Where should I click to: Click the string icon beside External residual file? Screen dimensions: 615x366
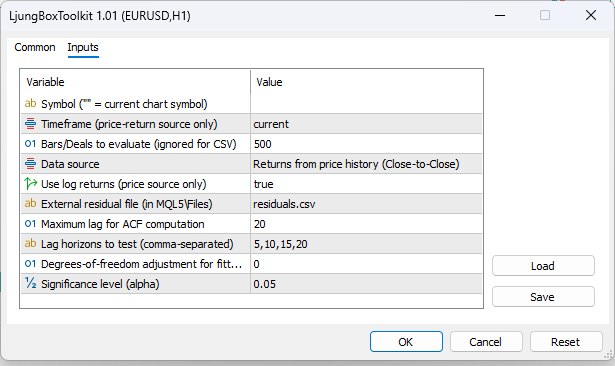[x=30, y=204]
